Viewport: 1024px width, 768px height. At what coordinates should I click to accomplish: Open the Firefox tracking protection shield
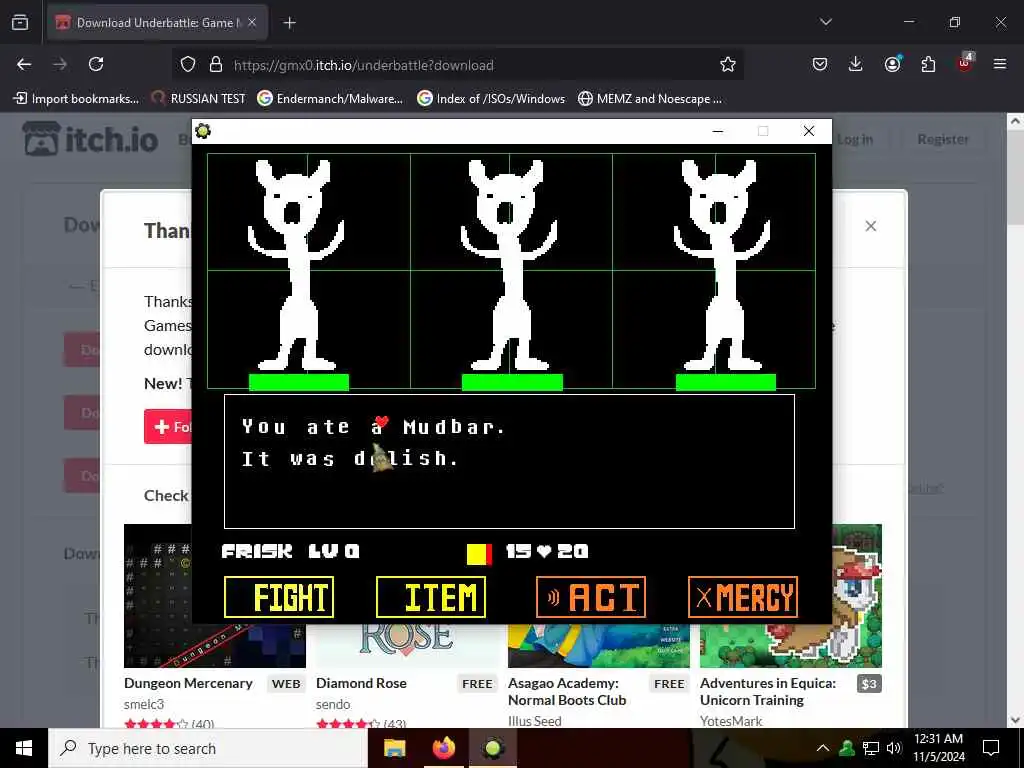188,65
